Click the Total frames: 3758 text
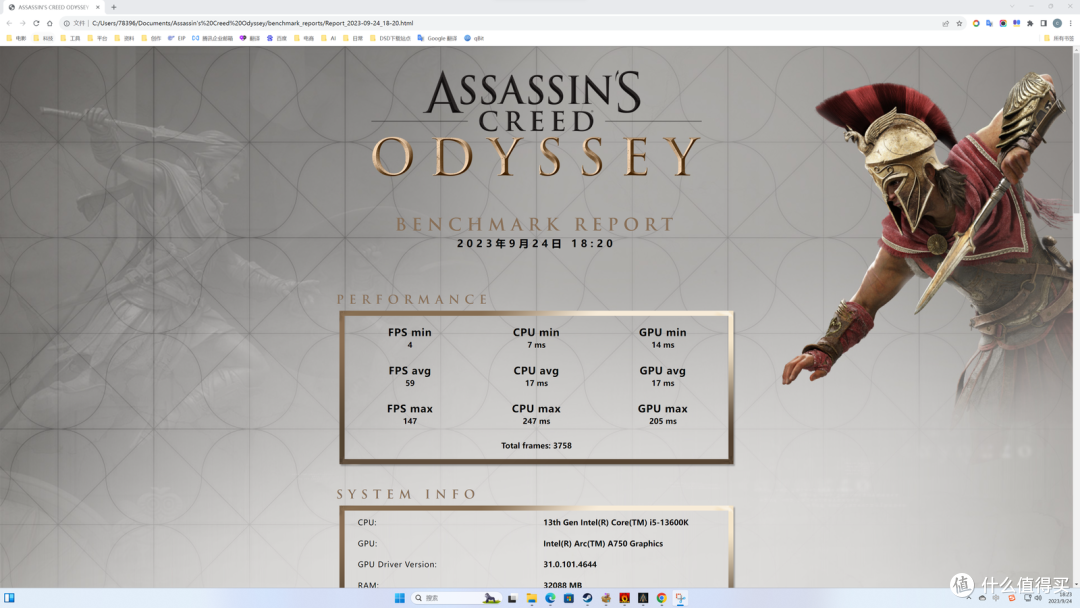The image size is (1080, 608). pyautogui.click(x=536, y=445)
